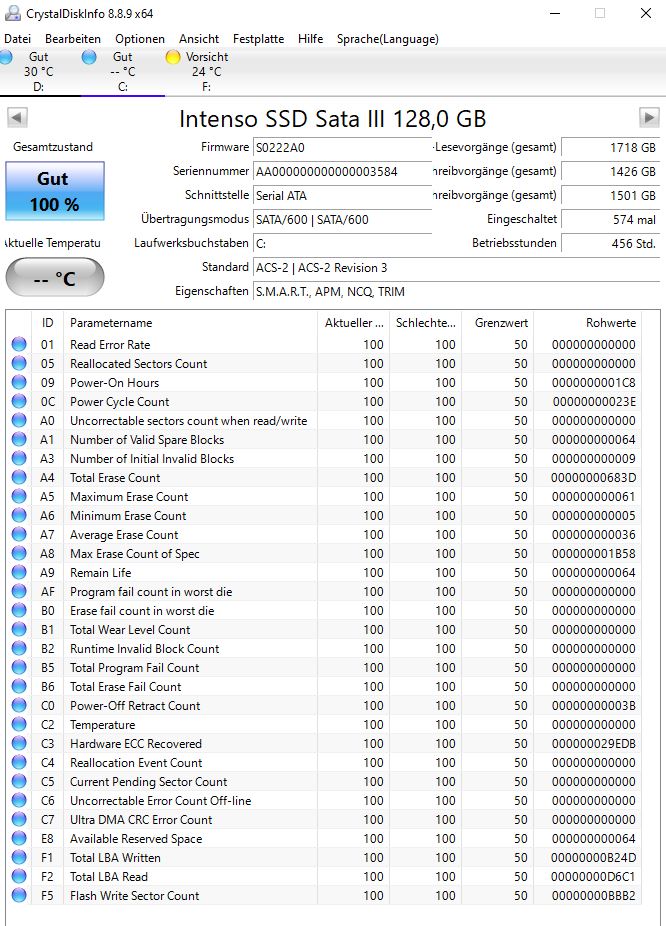The width and height of the screenshot is (666, 926).
Task: Click status icon of Available Reserved Space
Action: (19, 839)
